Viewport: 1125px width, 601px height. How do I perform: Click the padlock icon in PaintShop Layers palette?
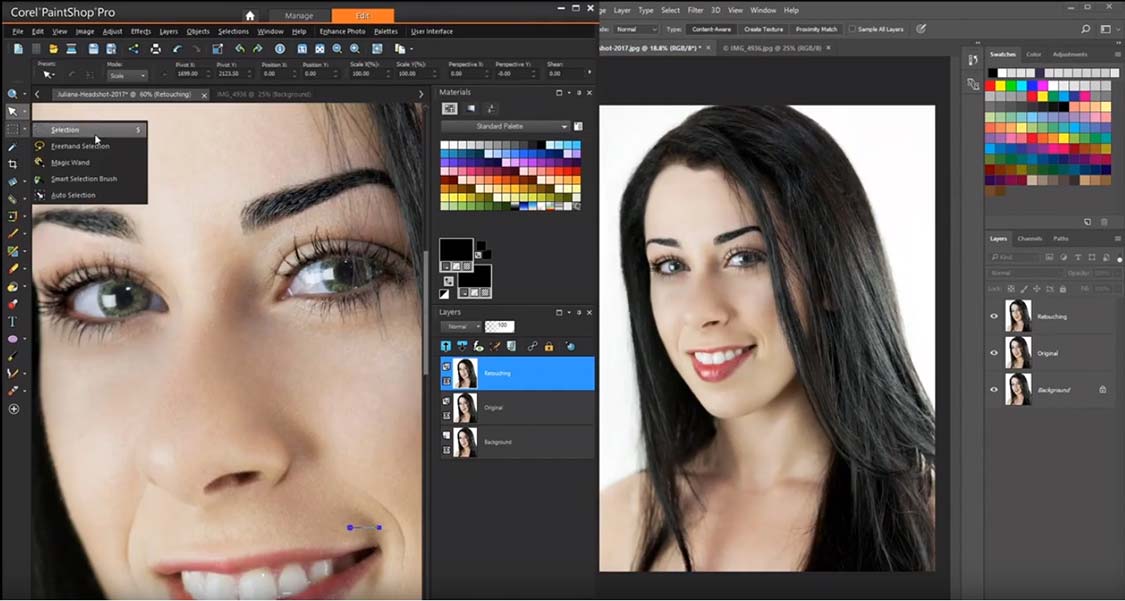coord(549,346)
